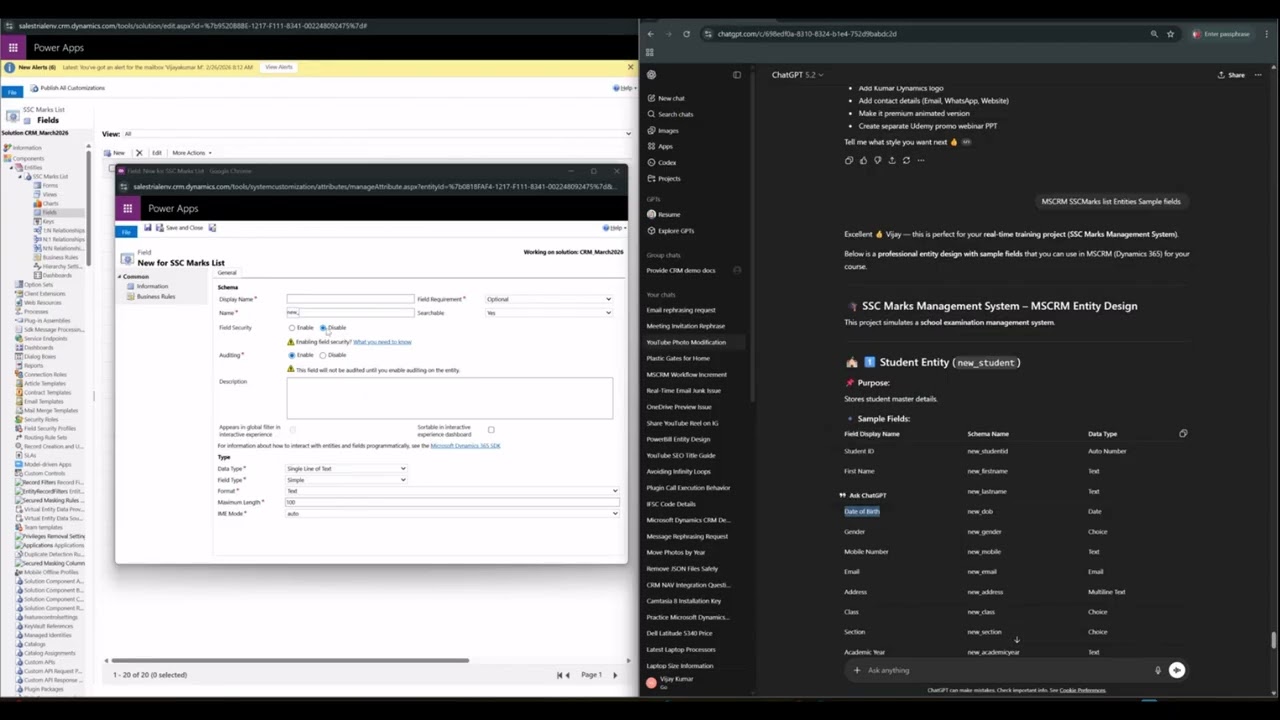Open the More Actions dropdown
The height and width of the screenshot is (720, 1280).
[190, 153]
